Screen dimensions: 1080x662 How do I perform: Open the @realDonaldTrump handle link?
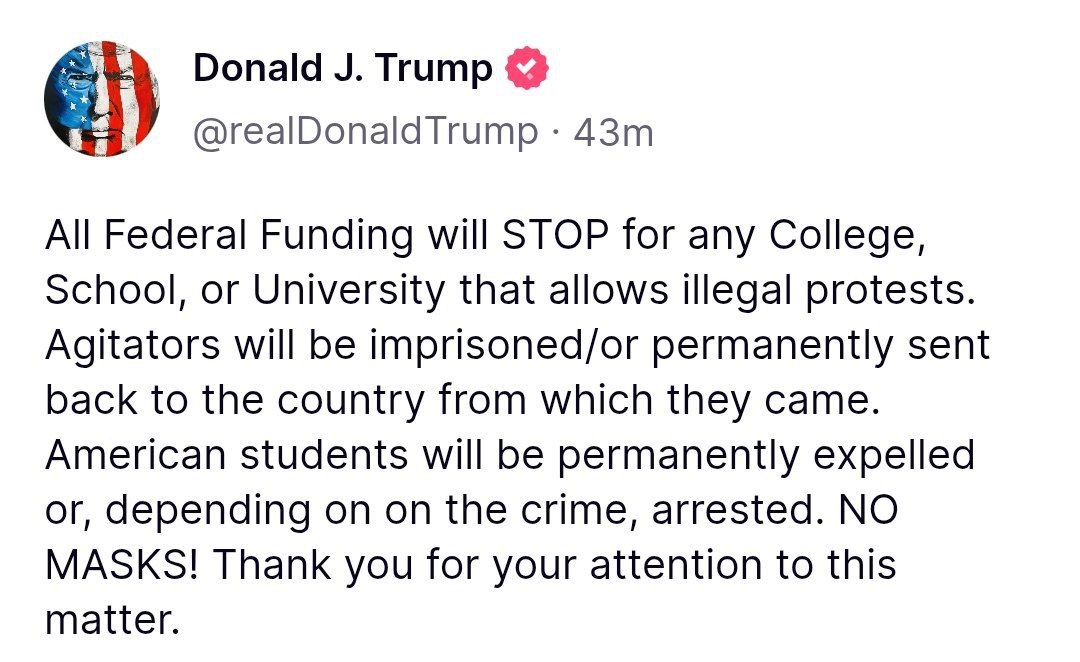coord(364,131)
